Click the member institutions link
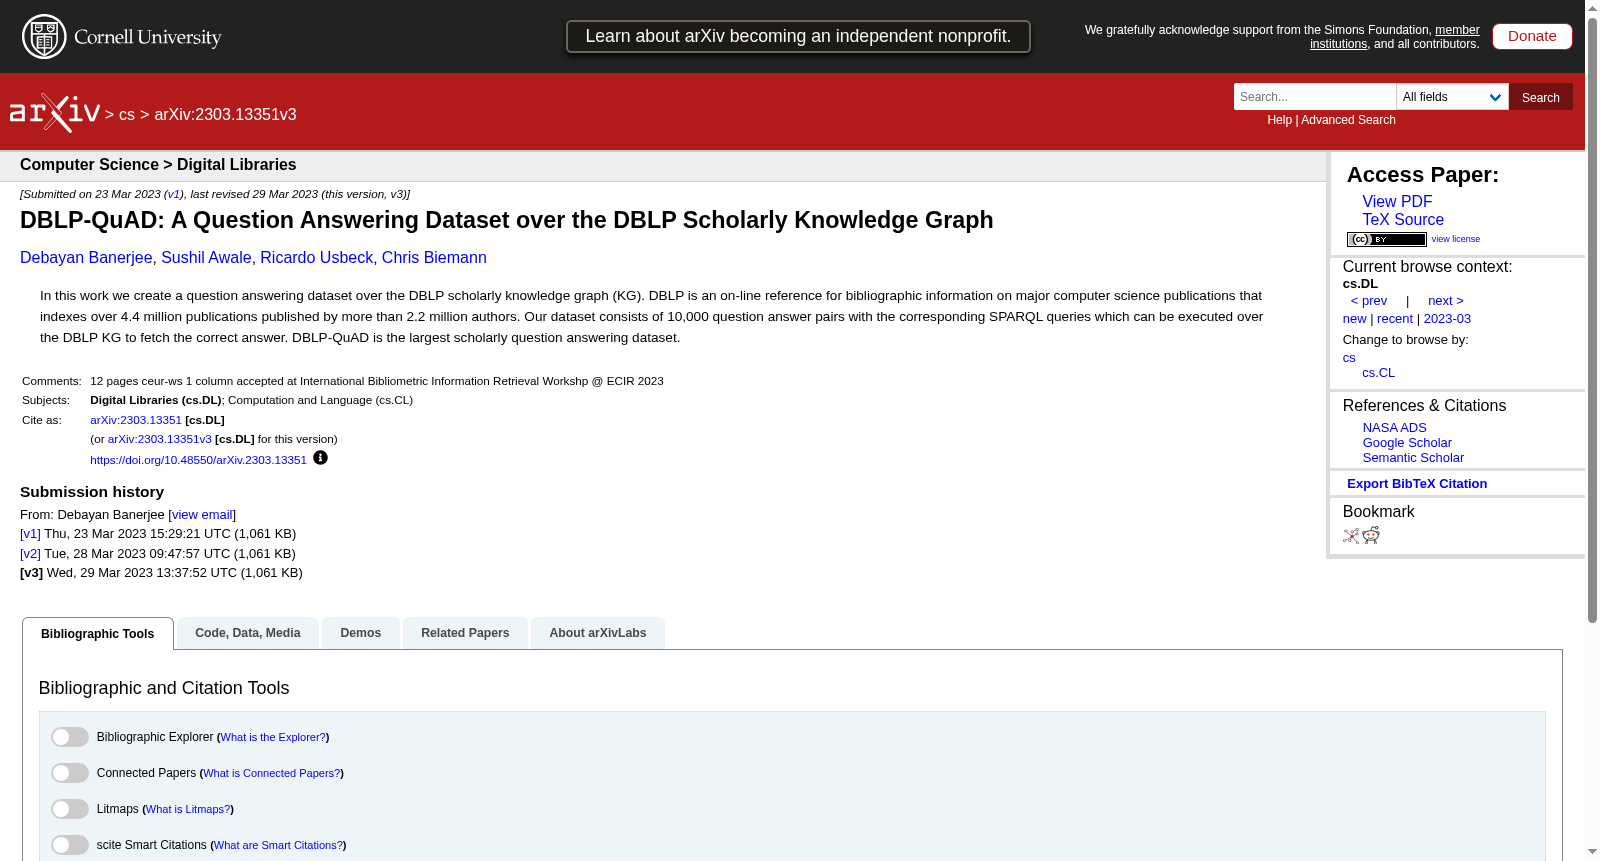The height and width of the screenshot is (861, 1600). [1396, 37]
